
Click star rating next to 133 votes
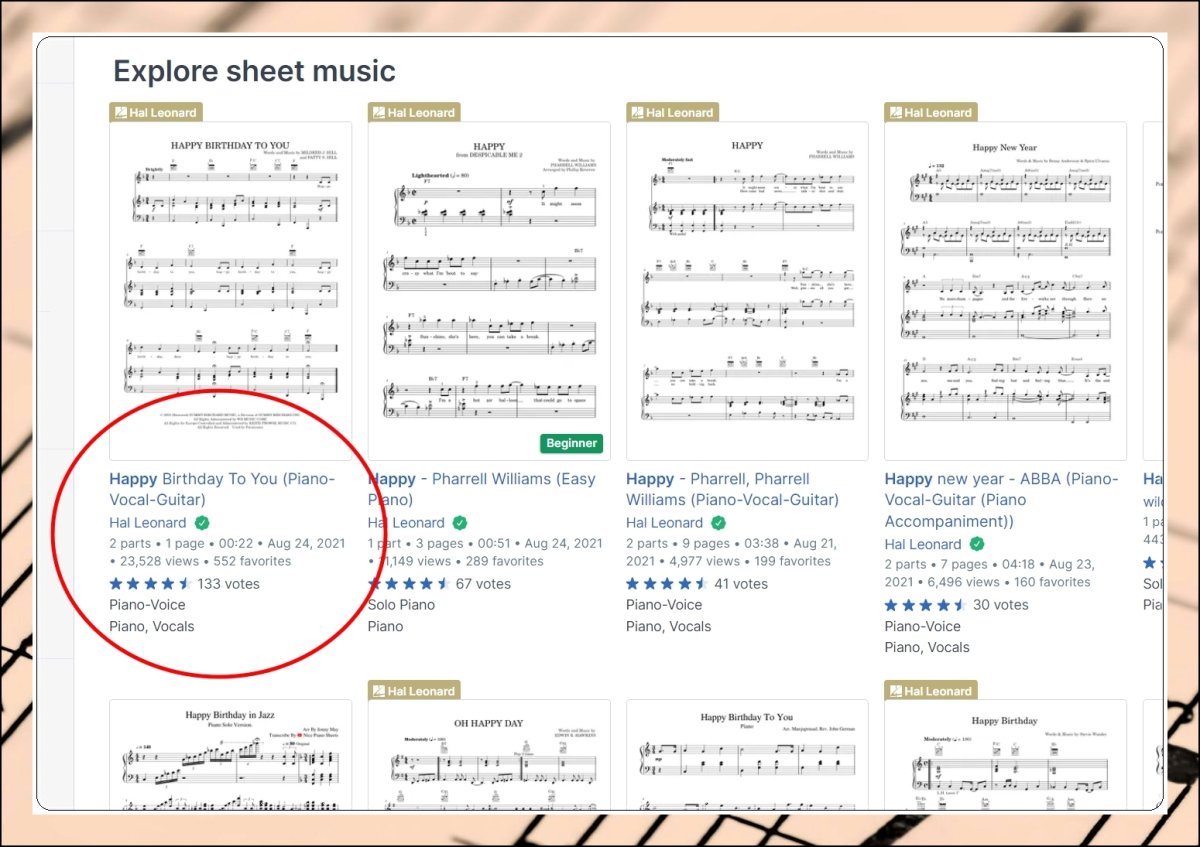(150, 583)
